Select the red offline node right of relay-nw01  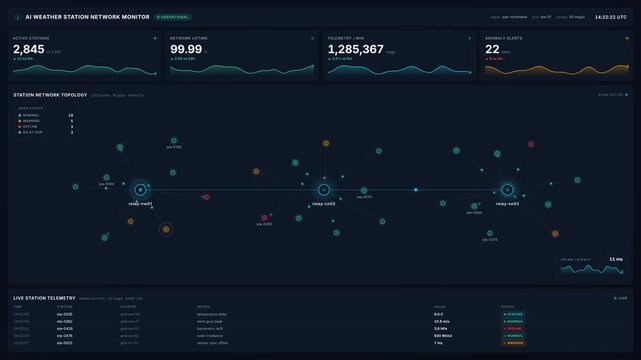[x=206, y=197]
